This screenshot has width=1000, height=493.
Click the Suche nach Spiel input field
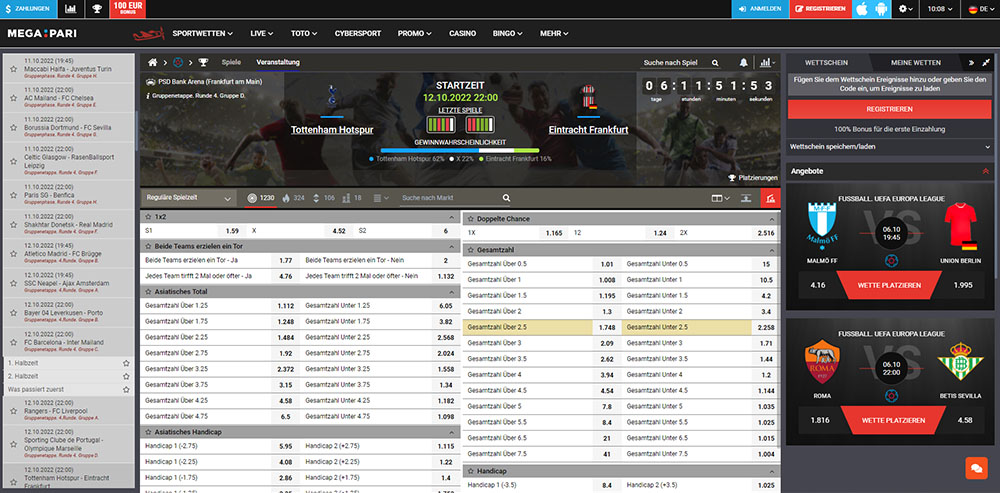tap(674, 63)
